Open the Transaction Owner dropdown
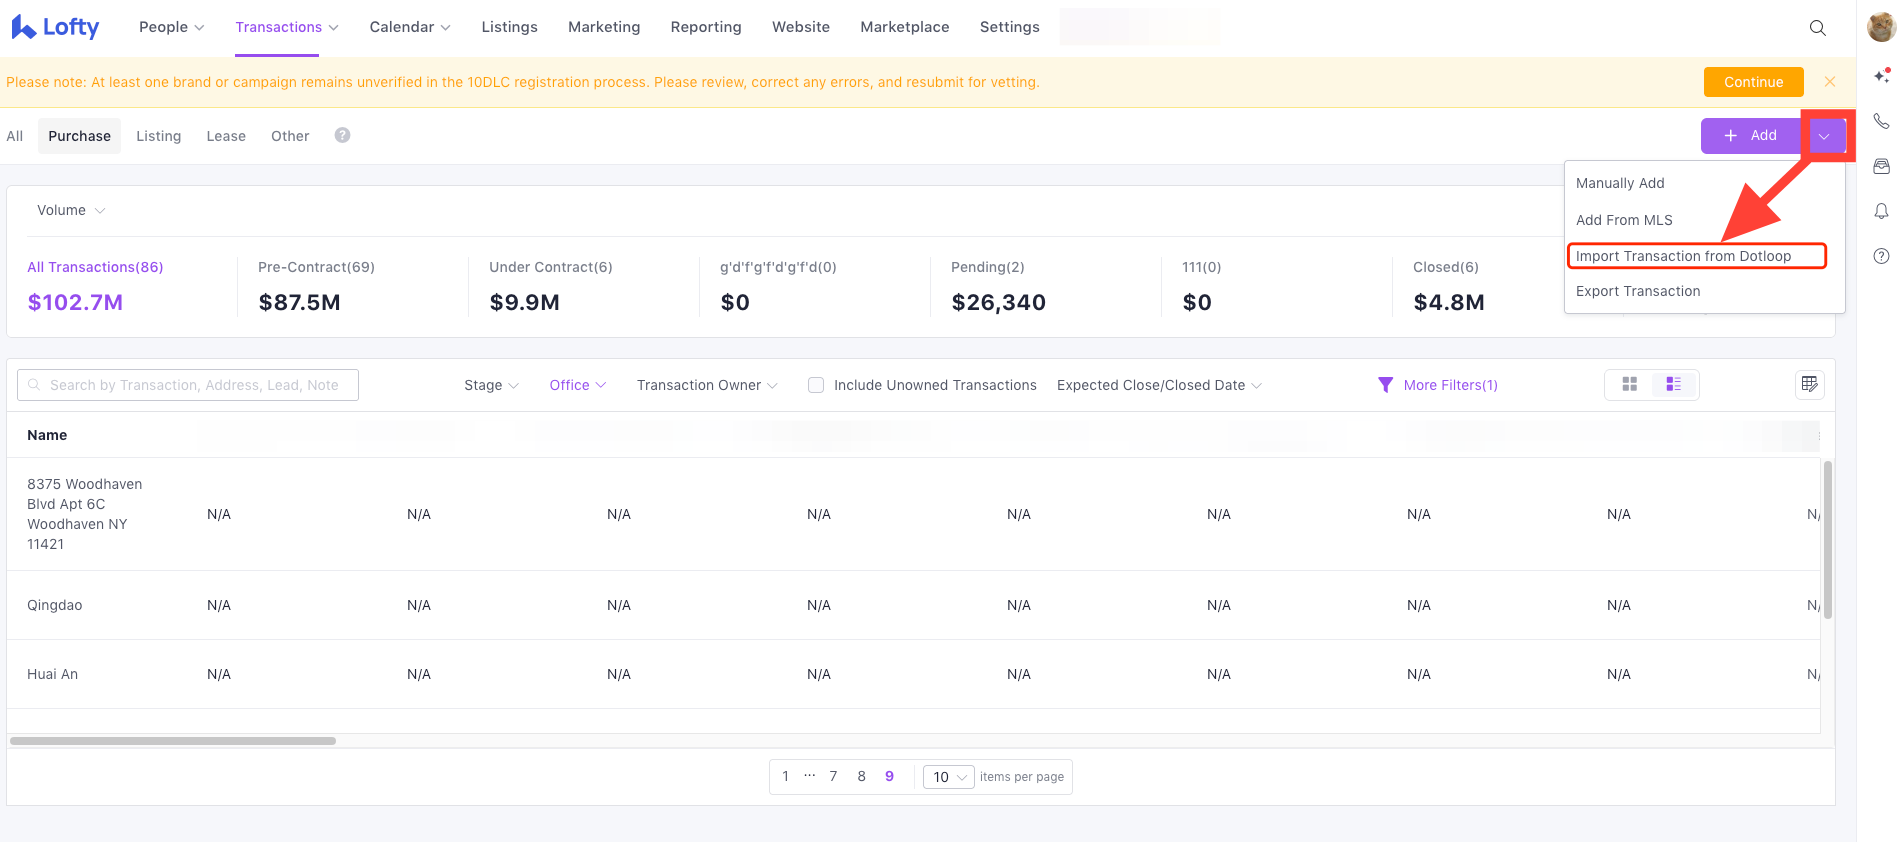Screen dimensions: 1901x842 pos(706,385)
